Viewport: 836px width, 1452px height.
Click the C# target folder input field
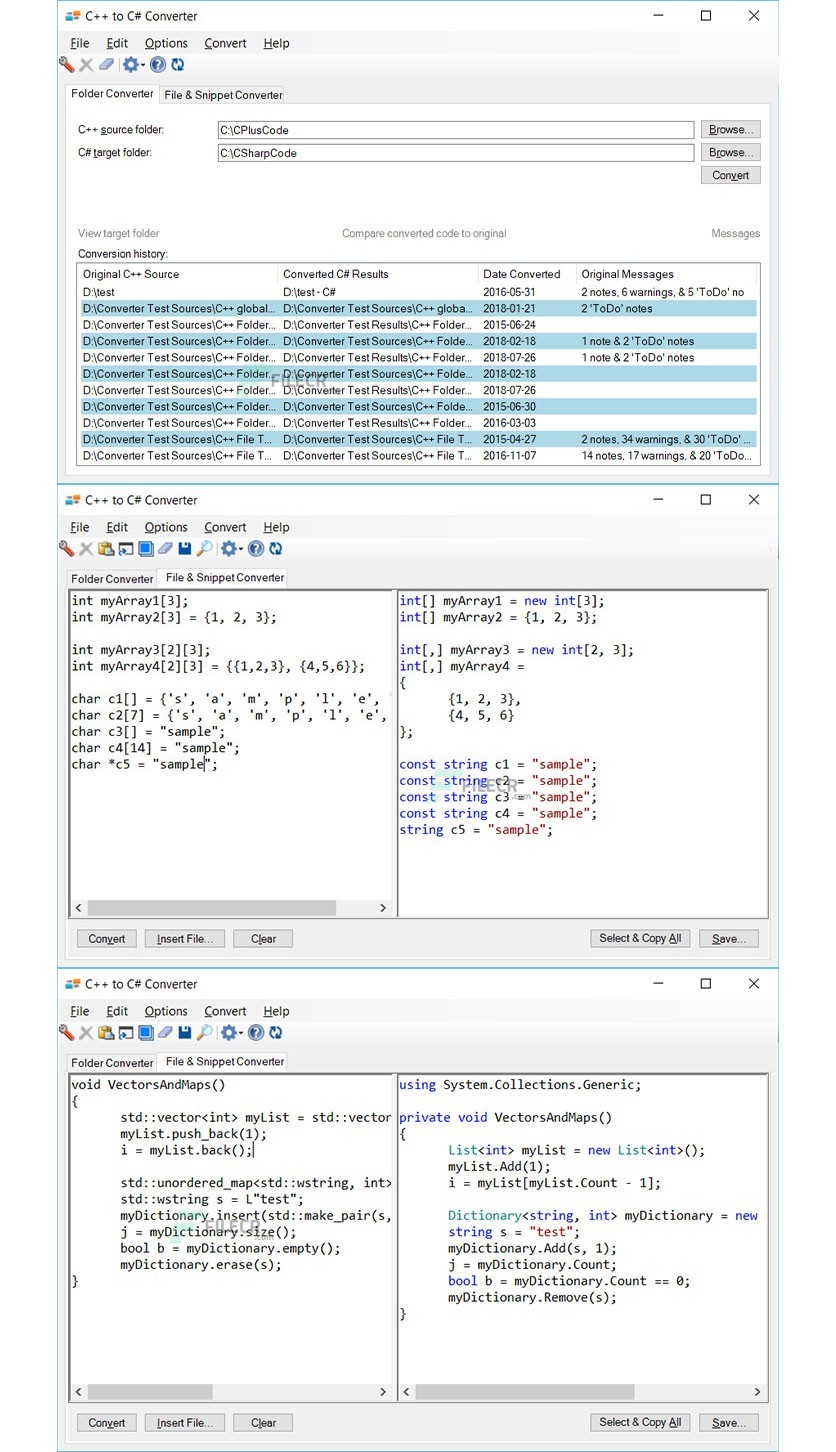point(455,153)
